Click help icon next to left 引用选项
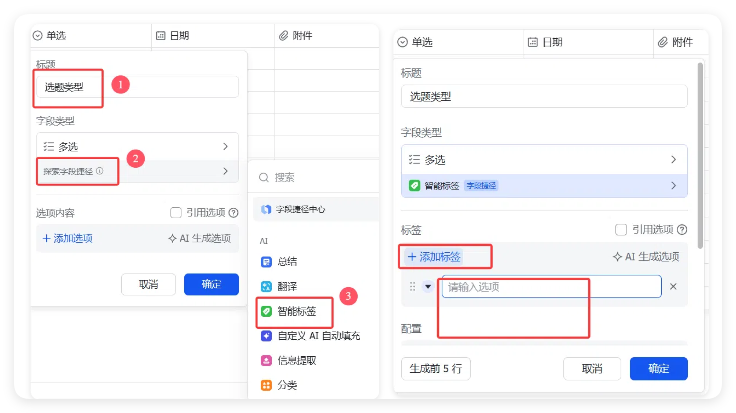 (x=233, y=213)
